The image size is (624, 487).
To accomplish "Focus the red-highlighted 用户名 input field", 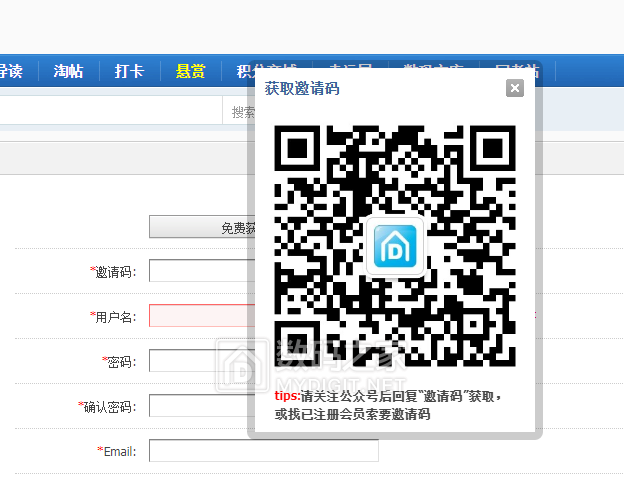I will click(198, 317).
